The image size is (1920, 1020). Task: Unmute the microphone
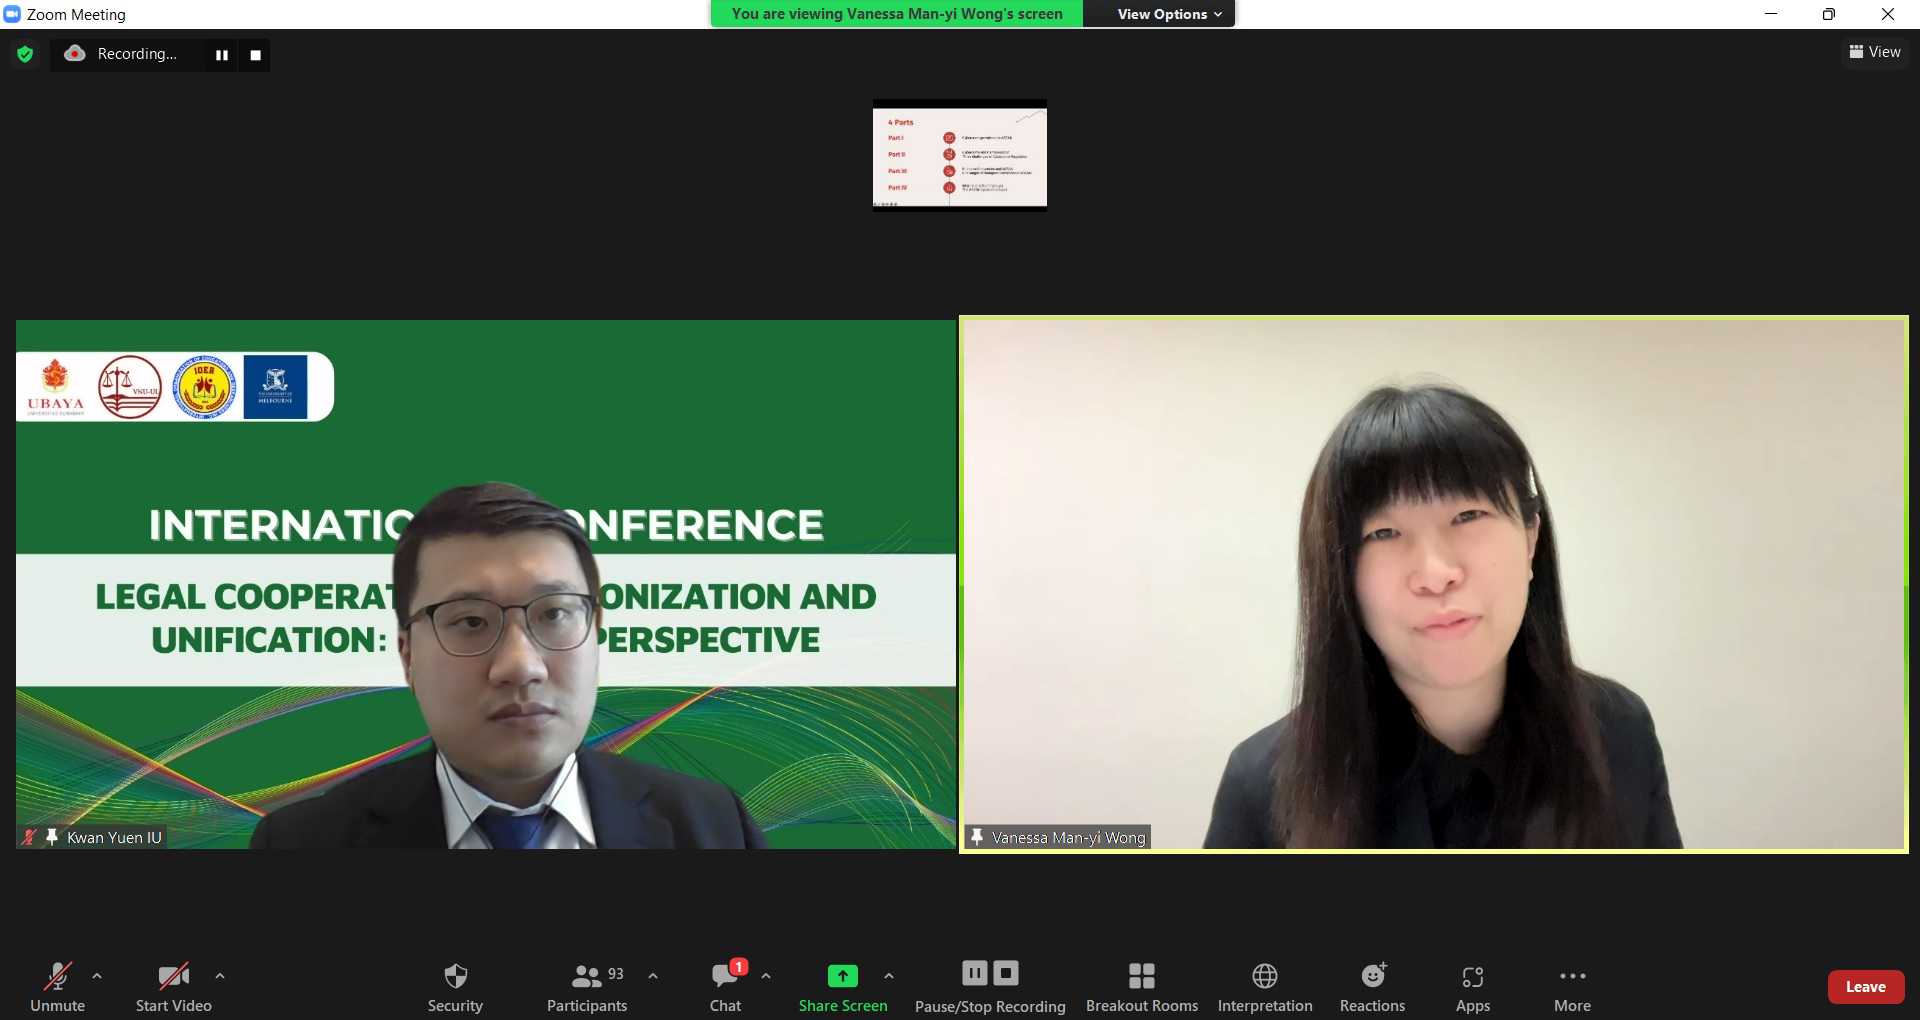point(57,986)
